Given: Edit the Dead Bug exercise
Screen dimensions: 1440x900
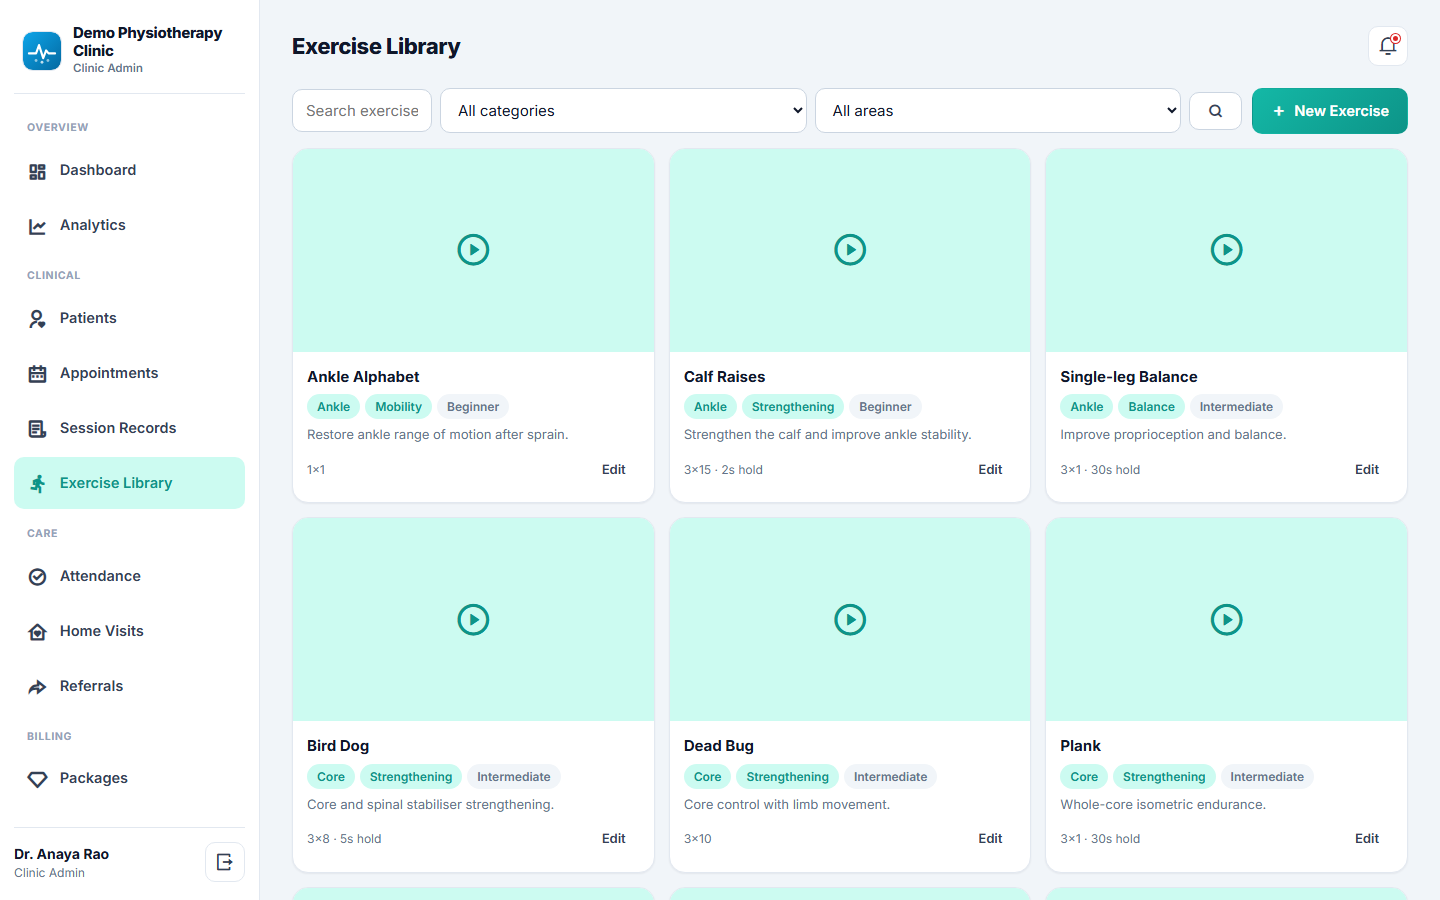Looking at the screenshot, I should point(990,839).
